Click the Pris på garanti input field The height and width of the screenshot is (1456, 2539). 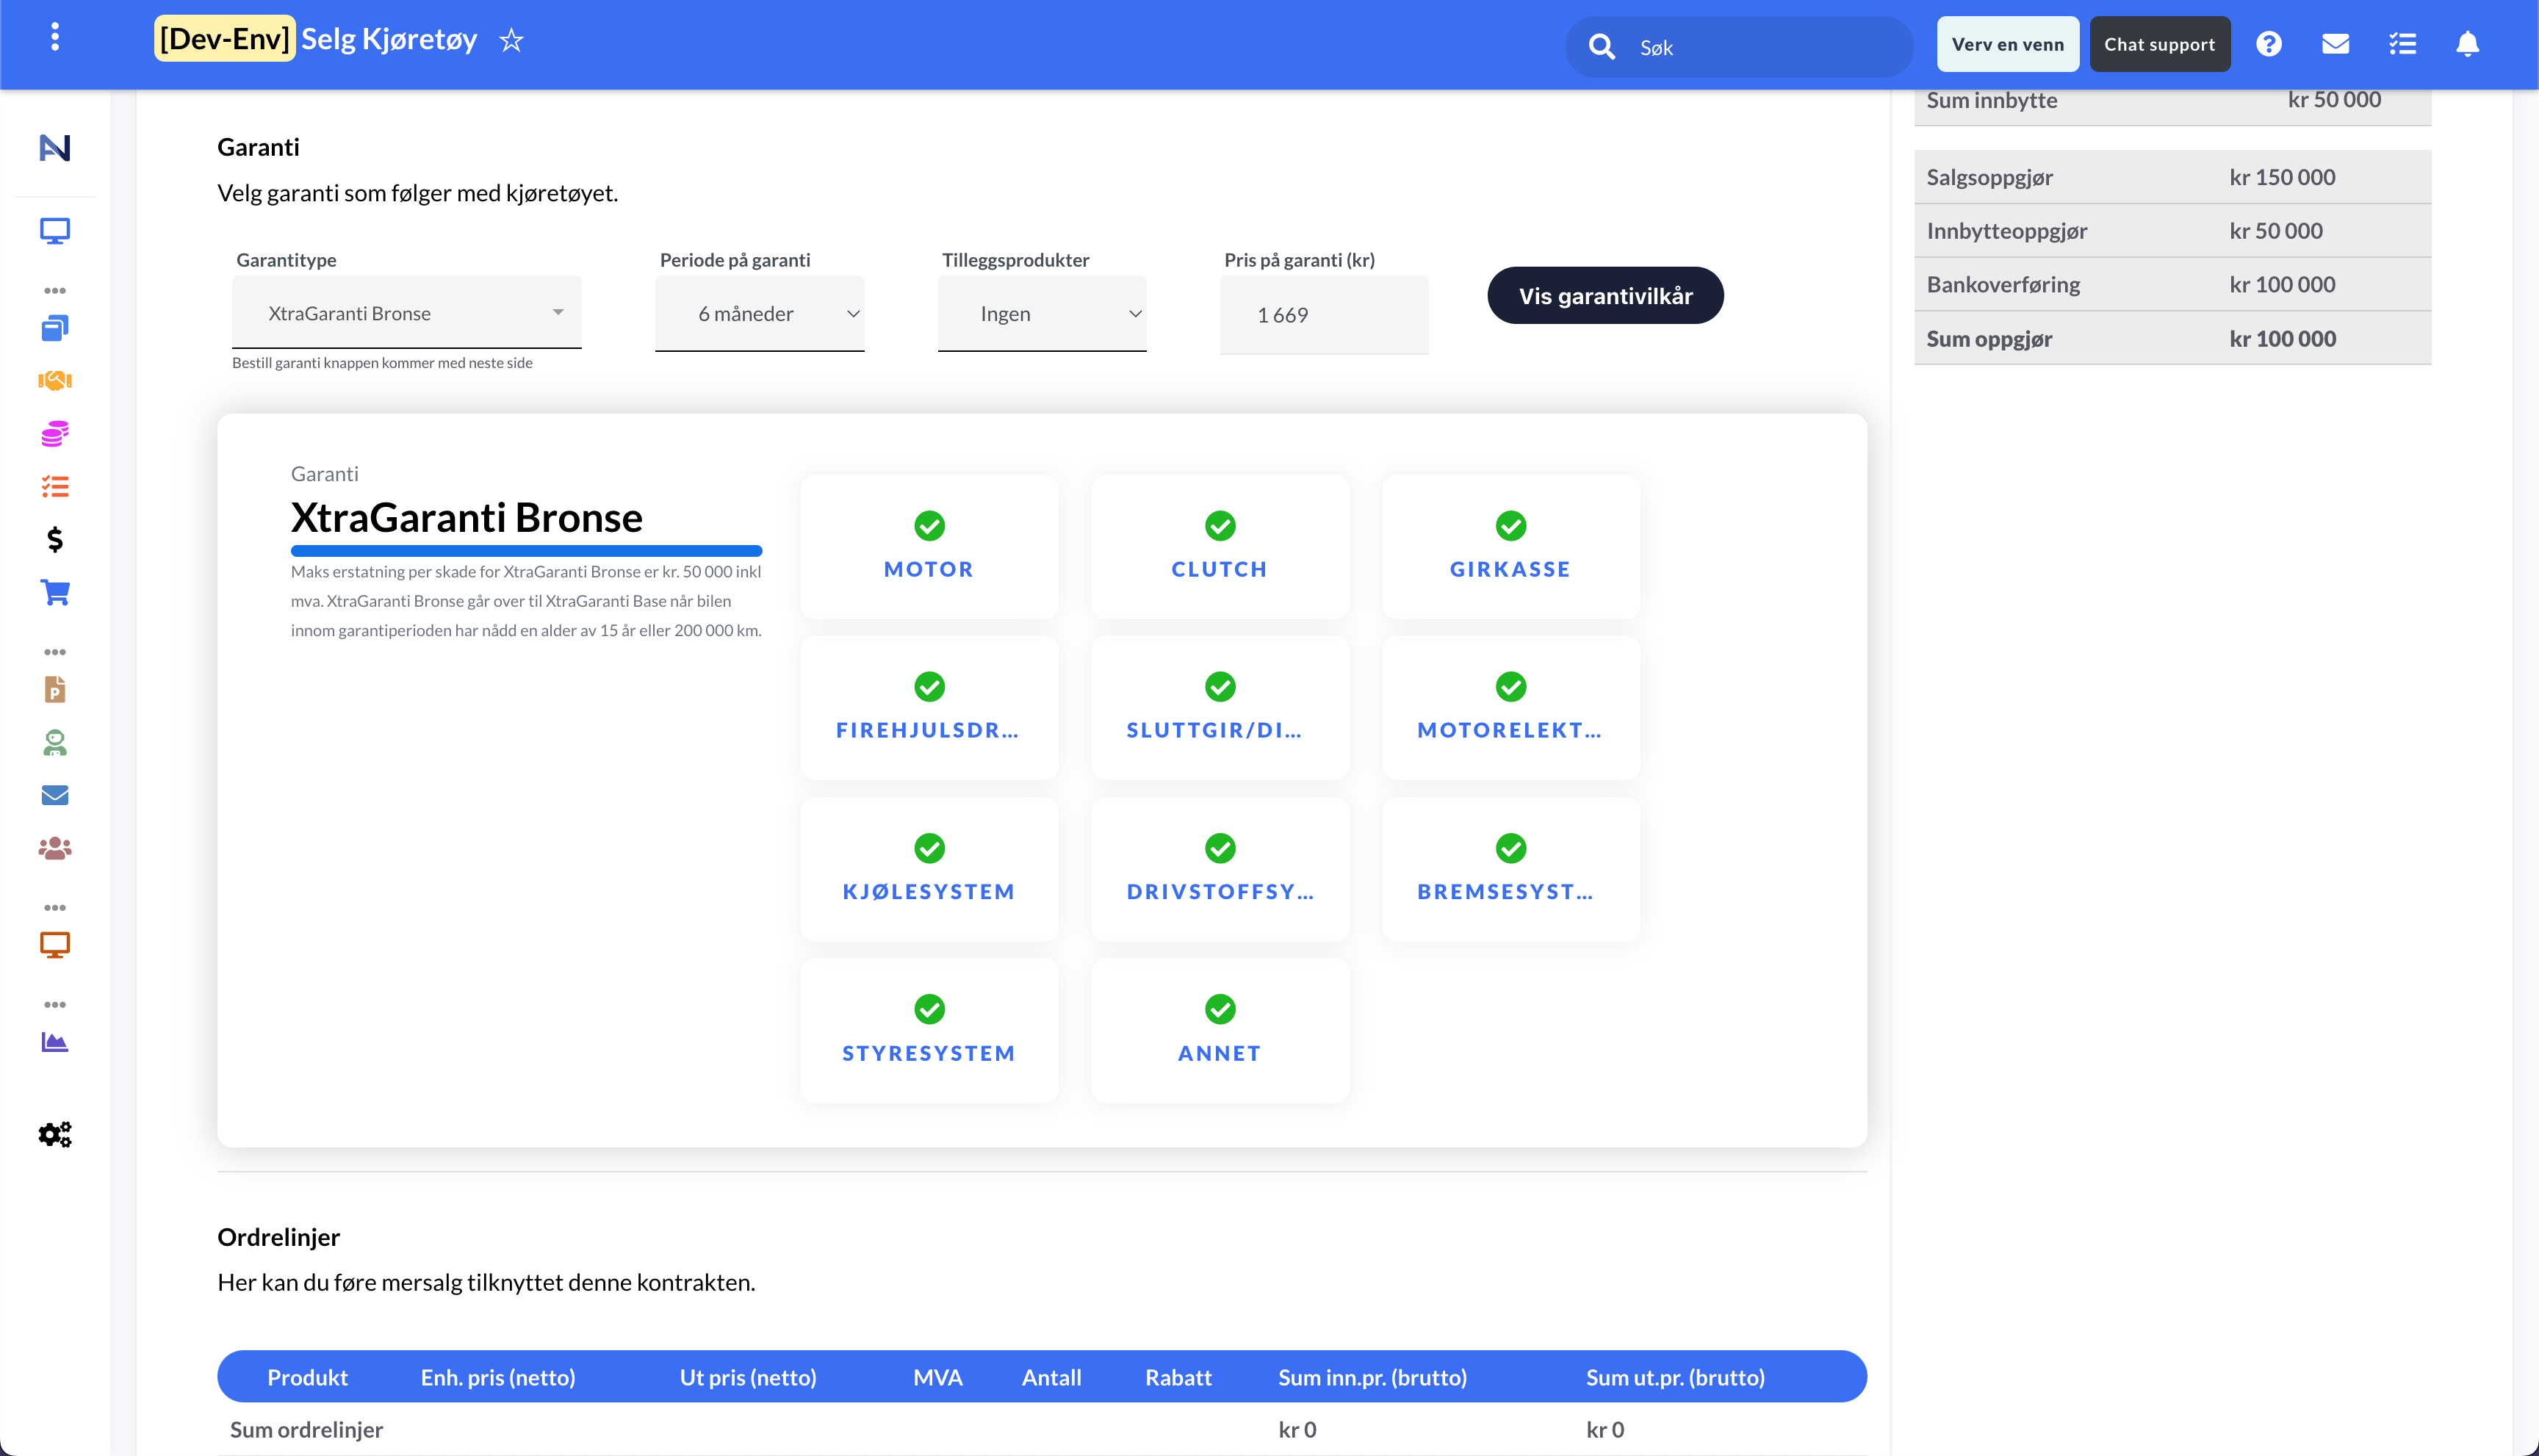1324,315
